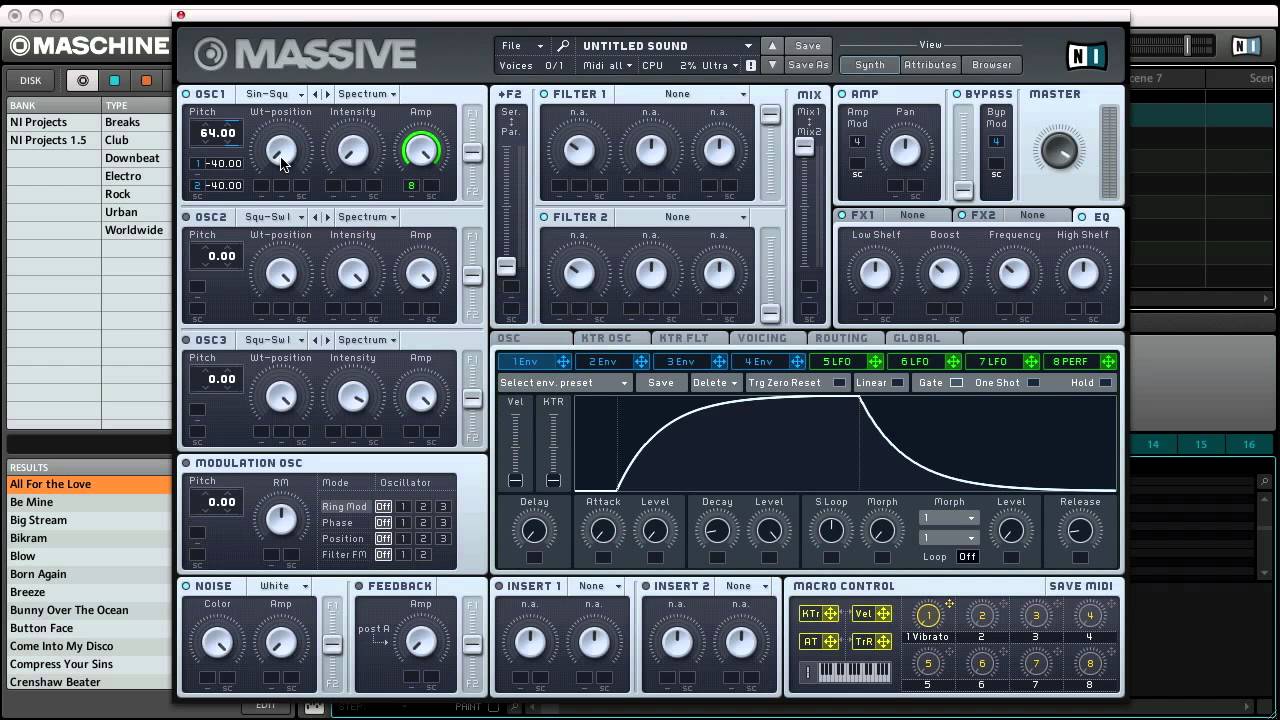Click the Mix1/Mix2 filter mix fader

[x=804, y=147]
